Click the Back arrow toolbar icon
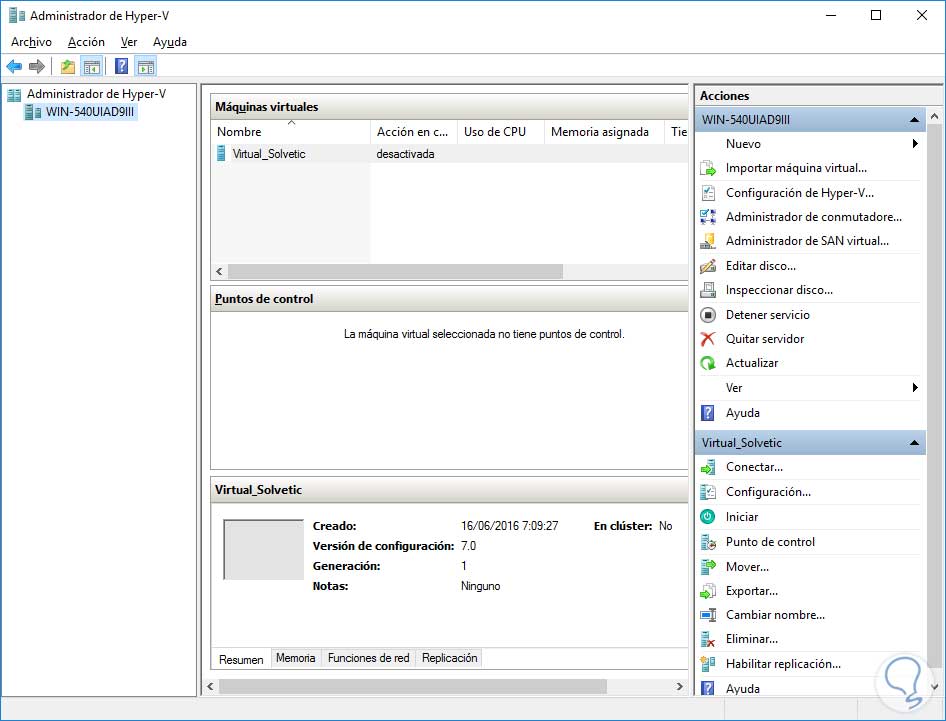Screen dimensions: 946x721 click(14, 66)
